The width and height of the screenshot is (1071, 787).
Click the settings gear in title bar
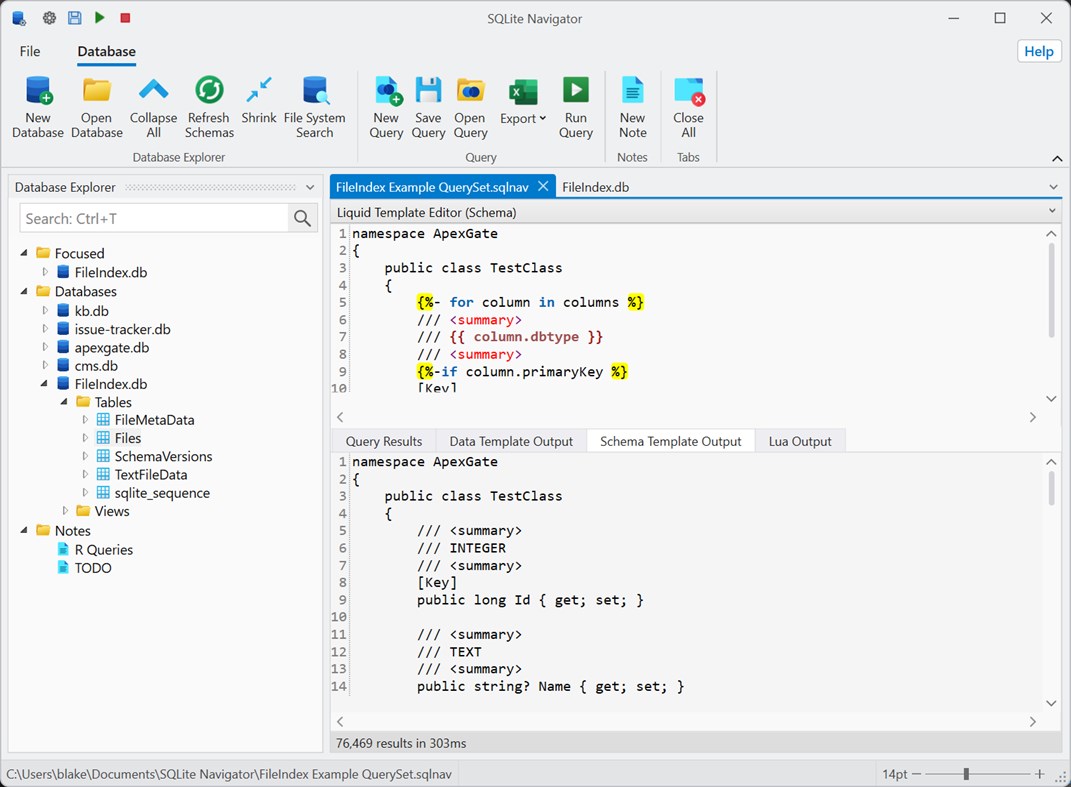point(49,18)
